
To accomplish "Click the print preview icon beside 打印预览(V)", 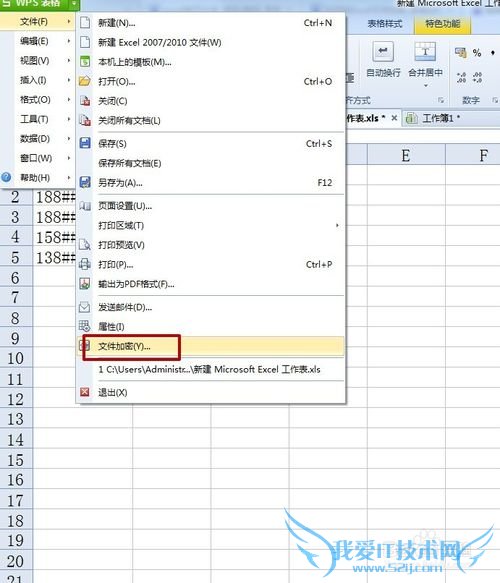I will pyautogui.click(x=85, y=244).
